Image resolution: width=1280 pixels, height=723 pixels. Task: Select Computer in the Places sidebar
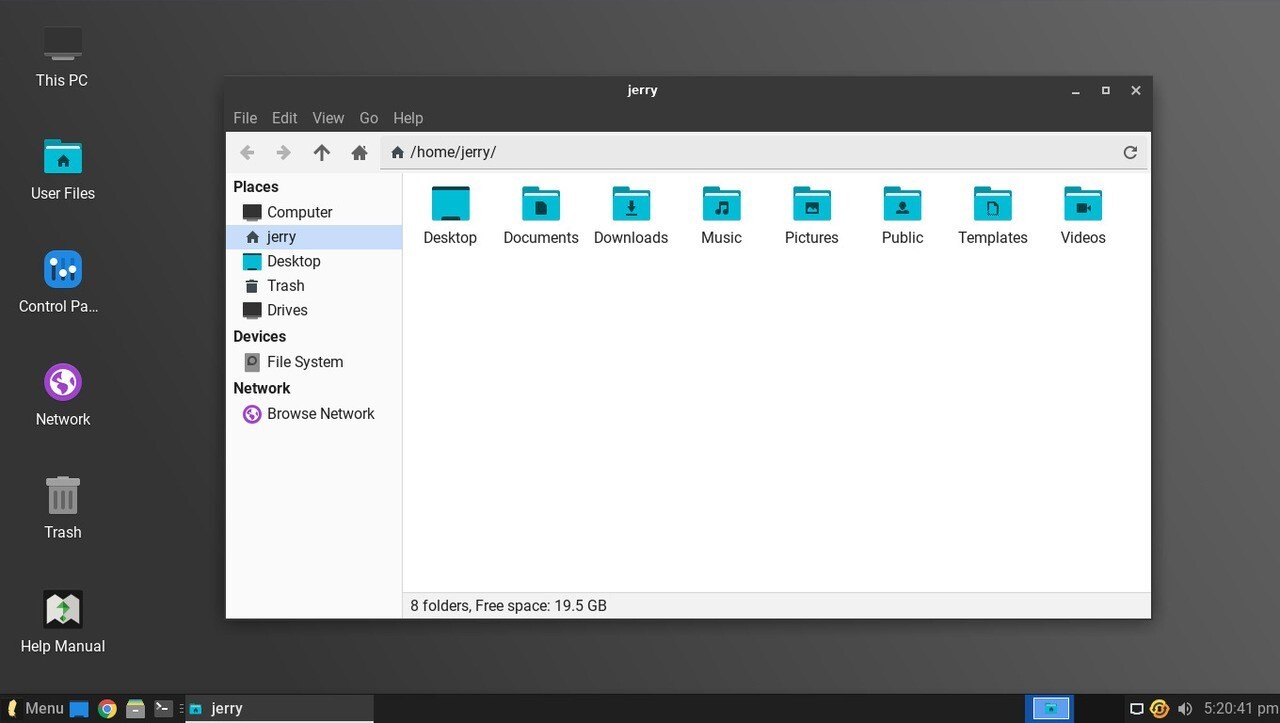[x=298, y=212]
